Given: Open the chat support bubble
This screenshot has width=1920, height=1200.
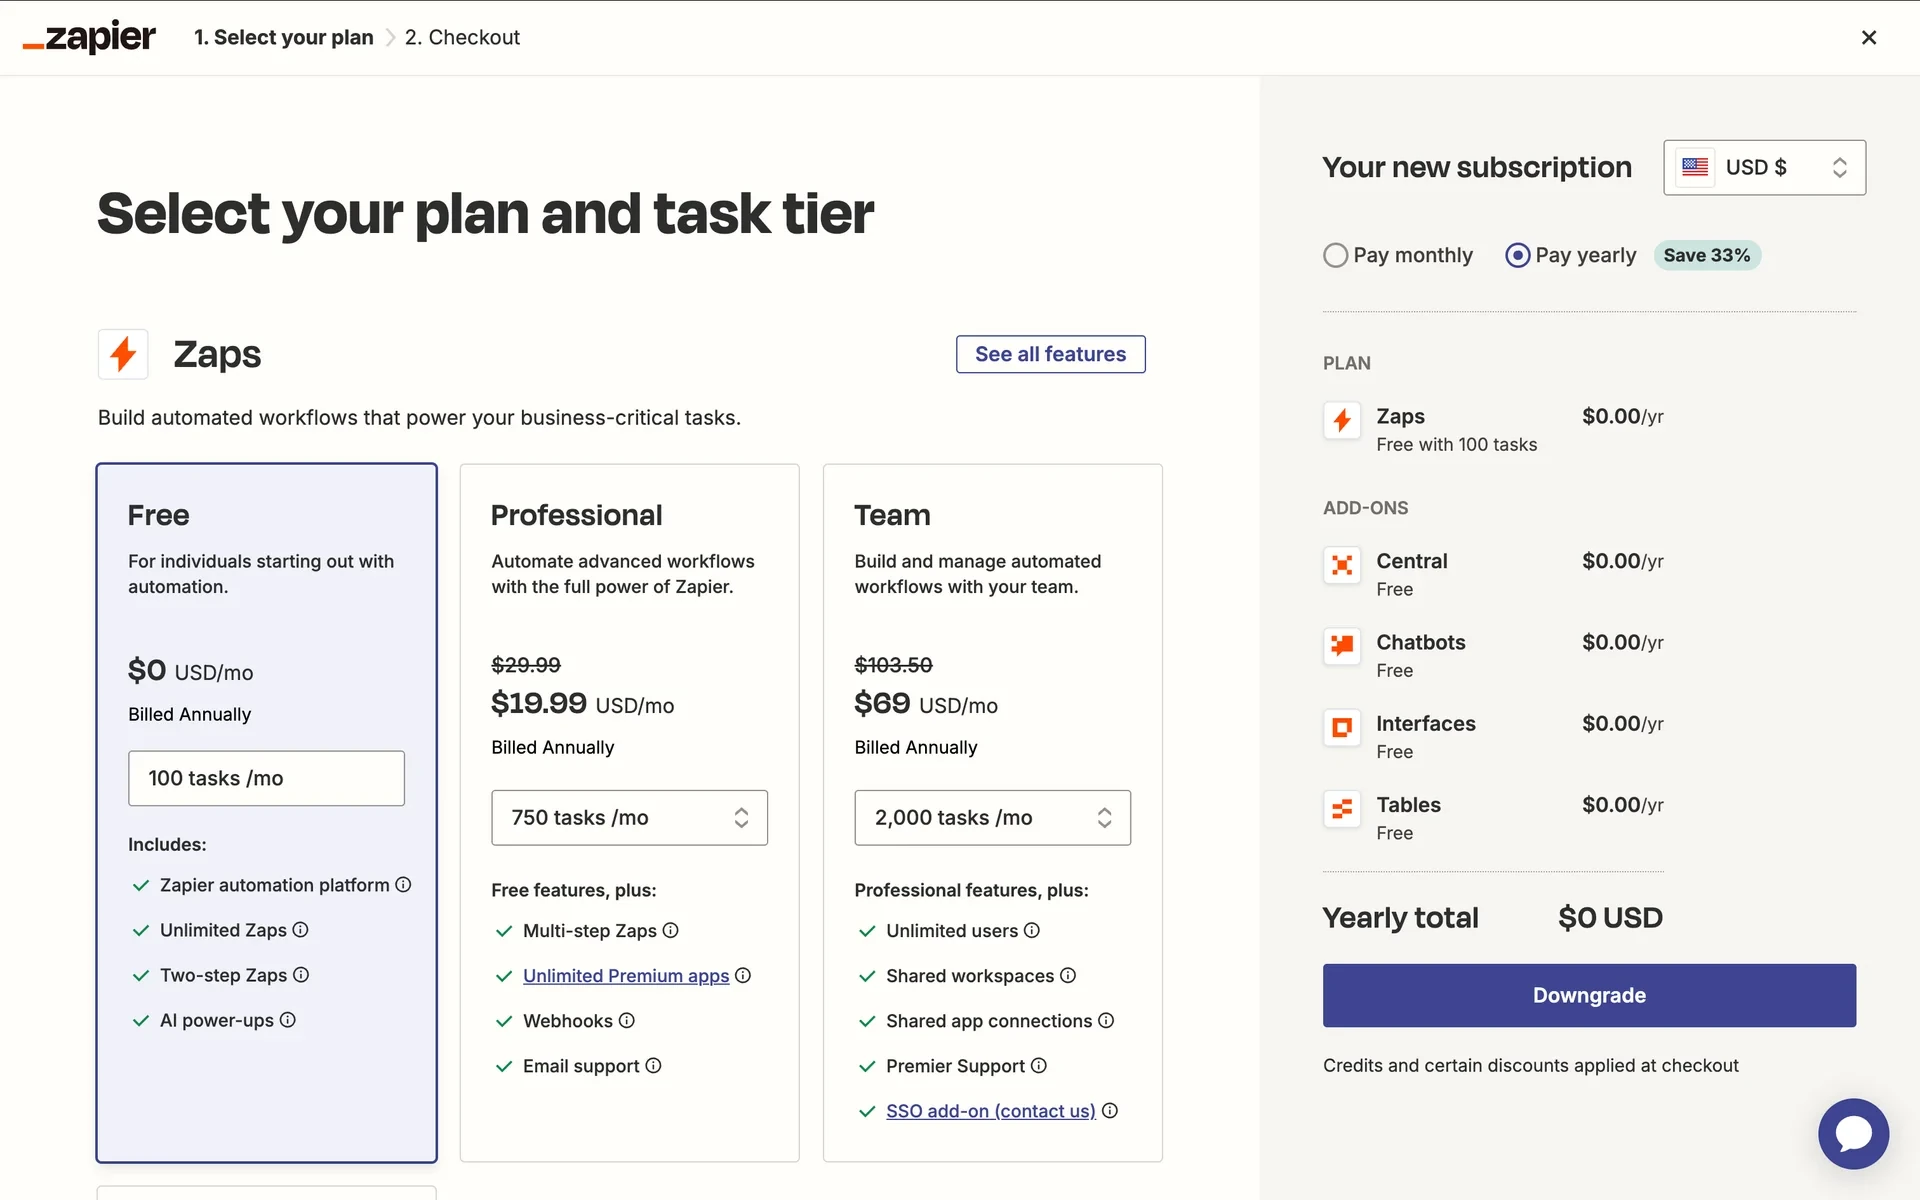Looking at the screenshot, I should point(1853,1134).
